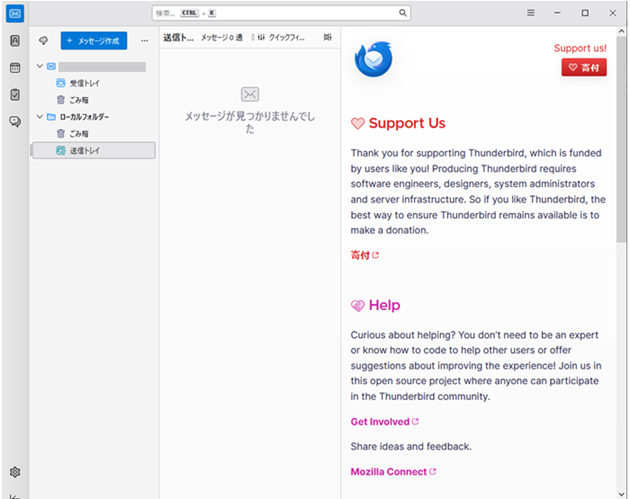Open the Tasks space
The image size is (630, 499).
point(15,95)
